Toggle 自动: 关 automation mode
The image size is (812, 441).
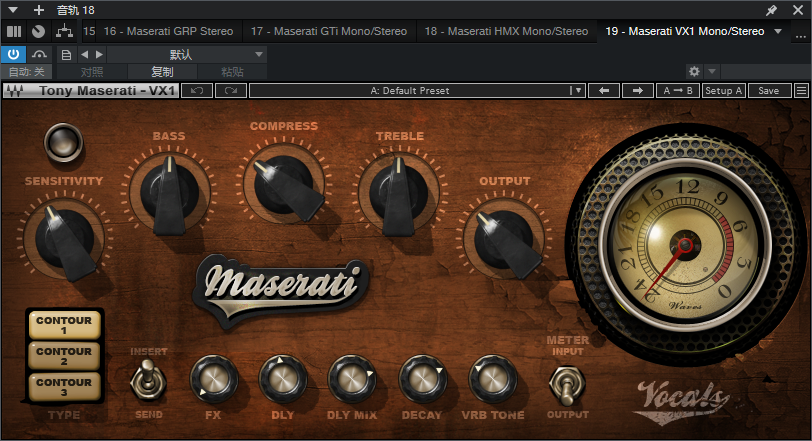pos(26,72)
